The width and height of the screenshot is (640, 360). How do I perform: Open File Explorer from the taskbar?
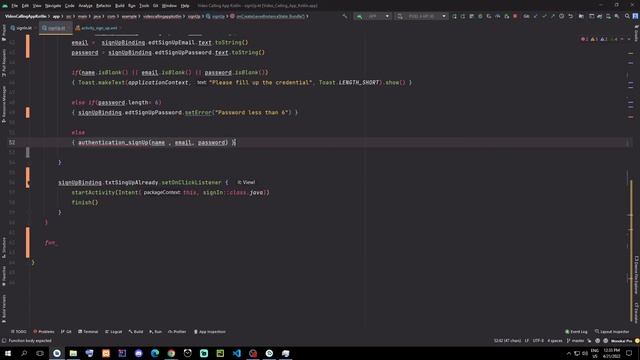(73, 353)
